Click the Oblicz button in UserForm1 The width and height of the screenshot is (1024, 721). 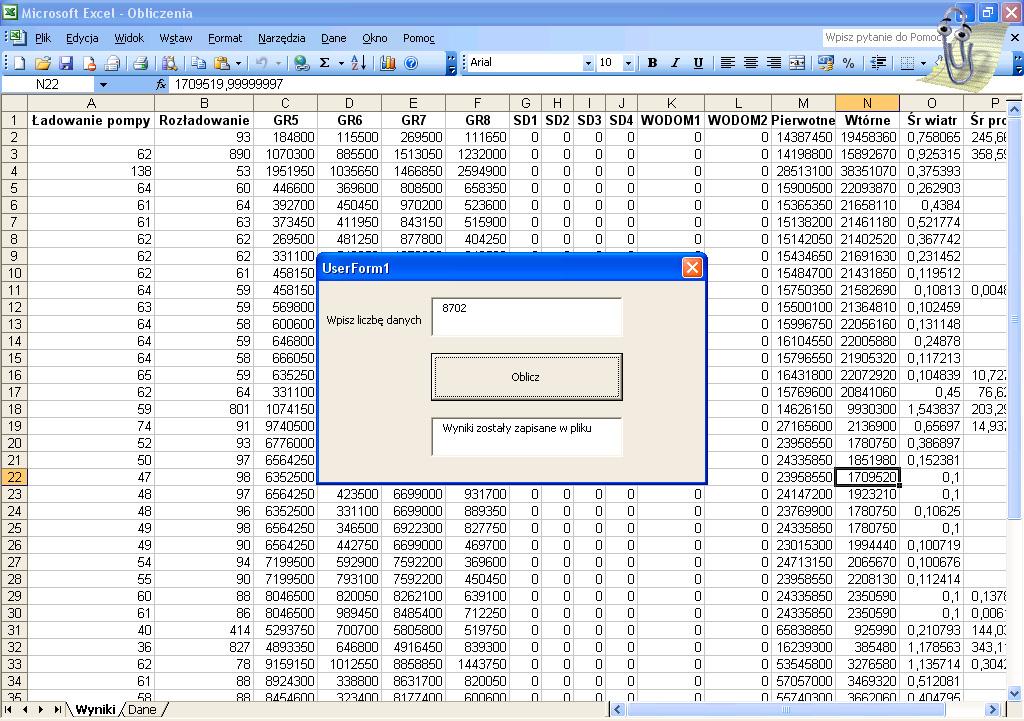[x=526, y=377]
